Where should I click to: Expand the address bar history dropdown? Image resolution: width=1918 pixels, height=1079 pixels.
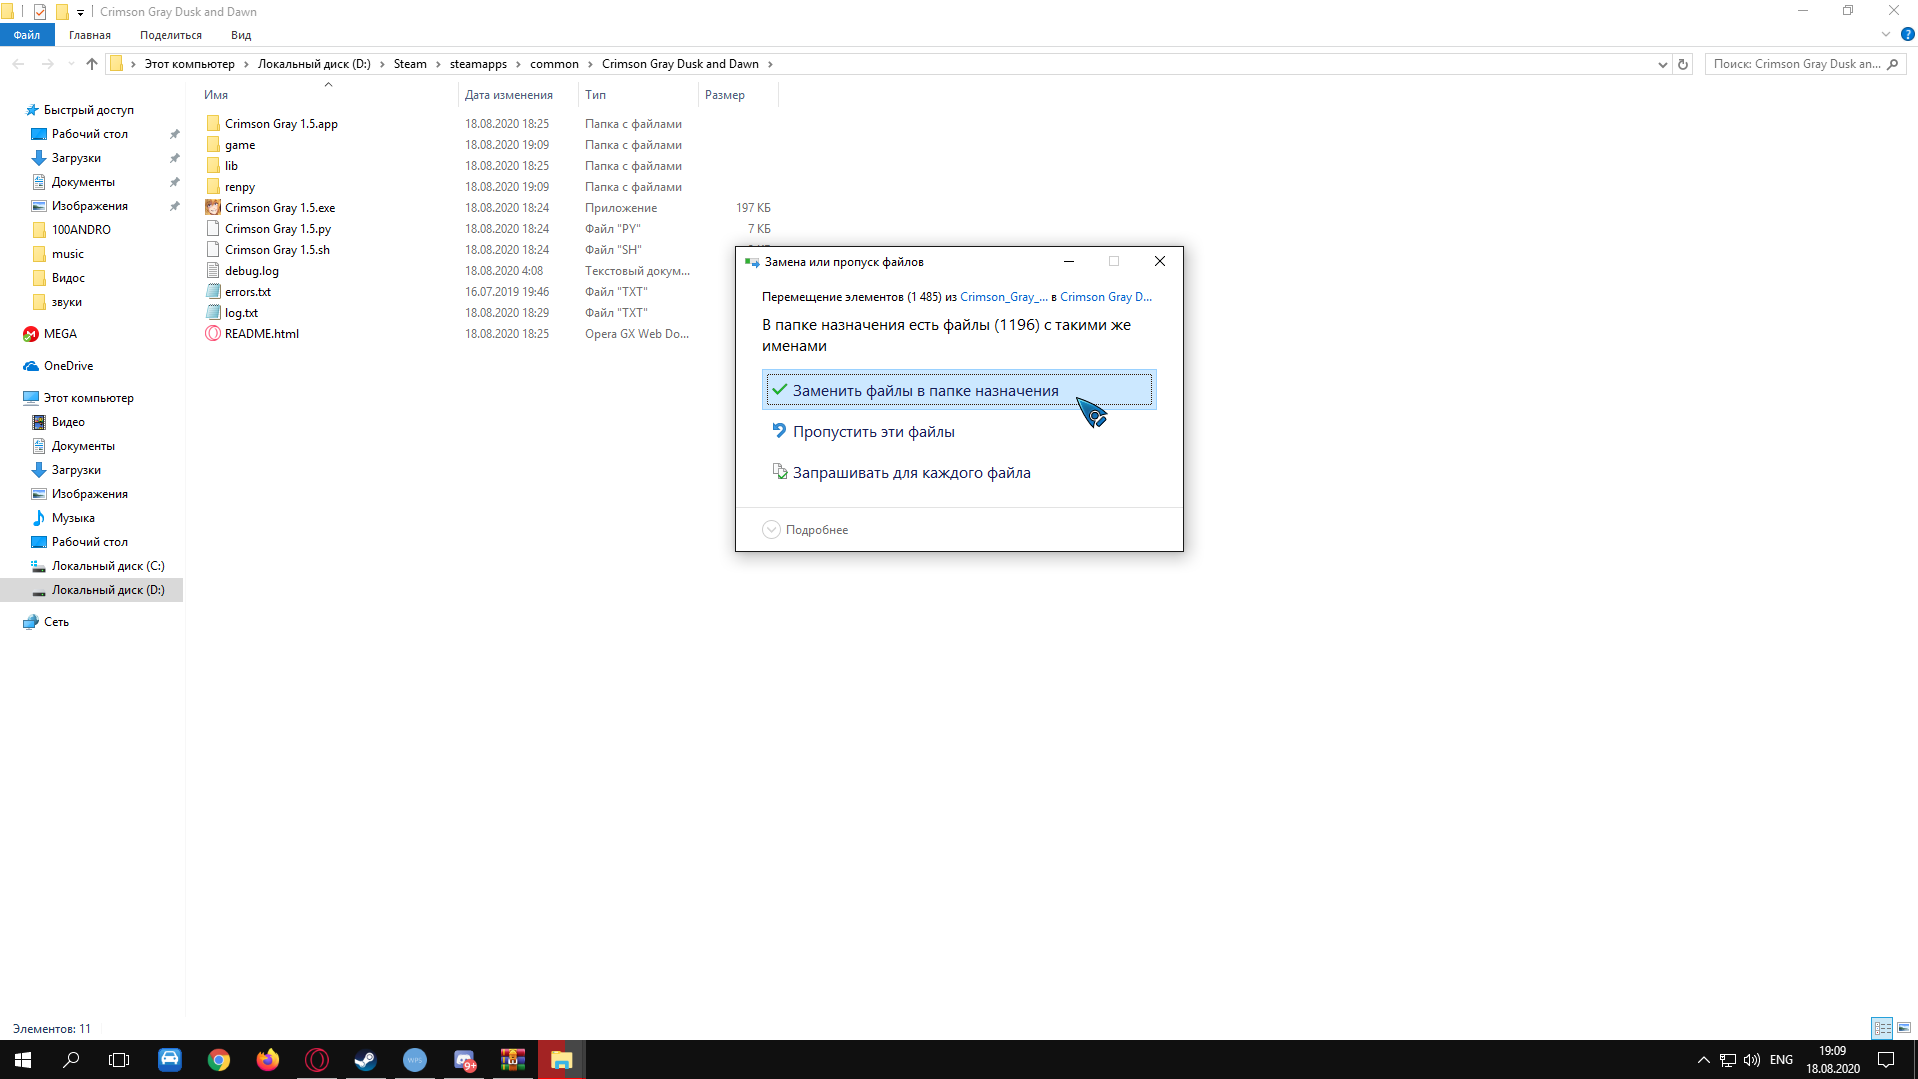point(1662,64)
